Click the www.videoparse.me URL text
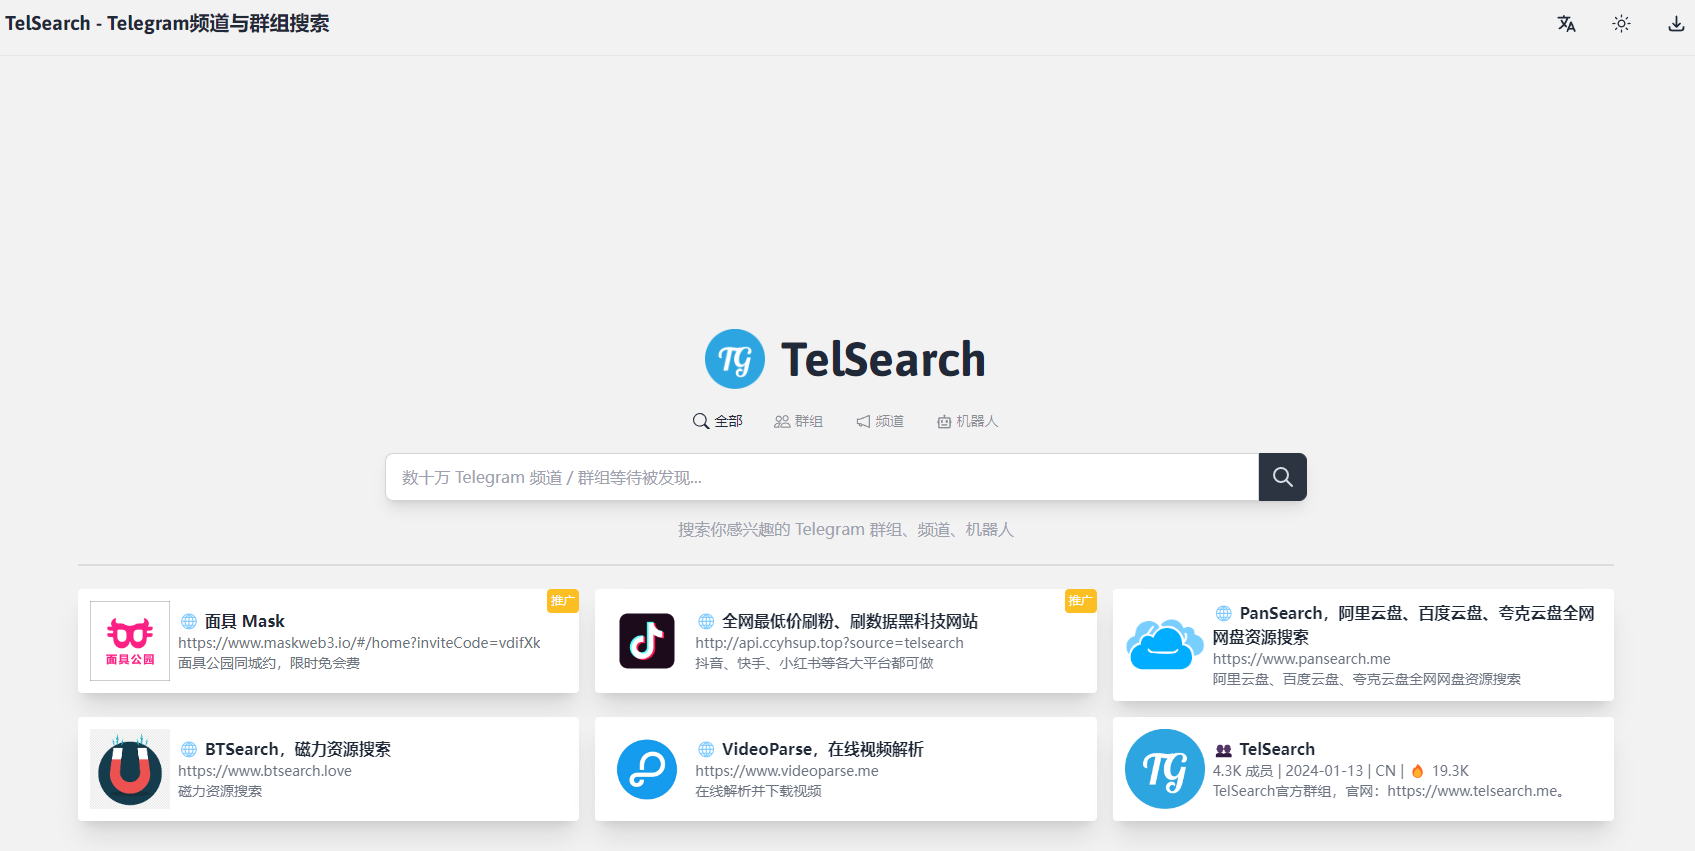 pyautogui.click(x=787, y=771)
